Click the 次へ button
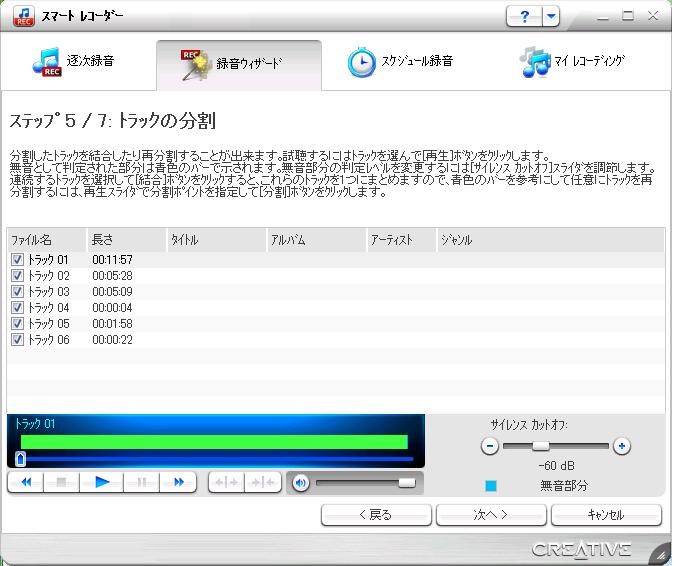This screenshot has height=566, width=683. pos(491,515)
